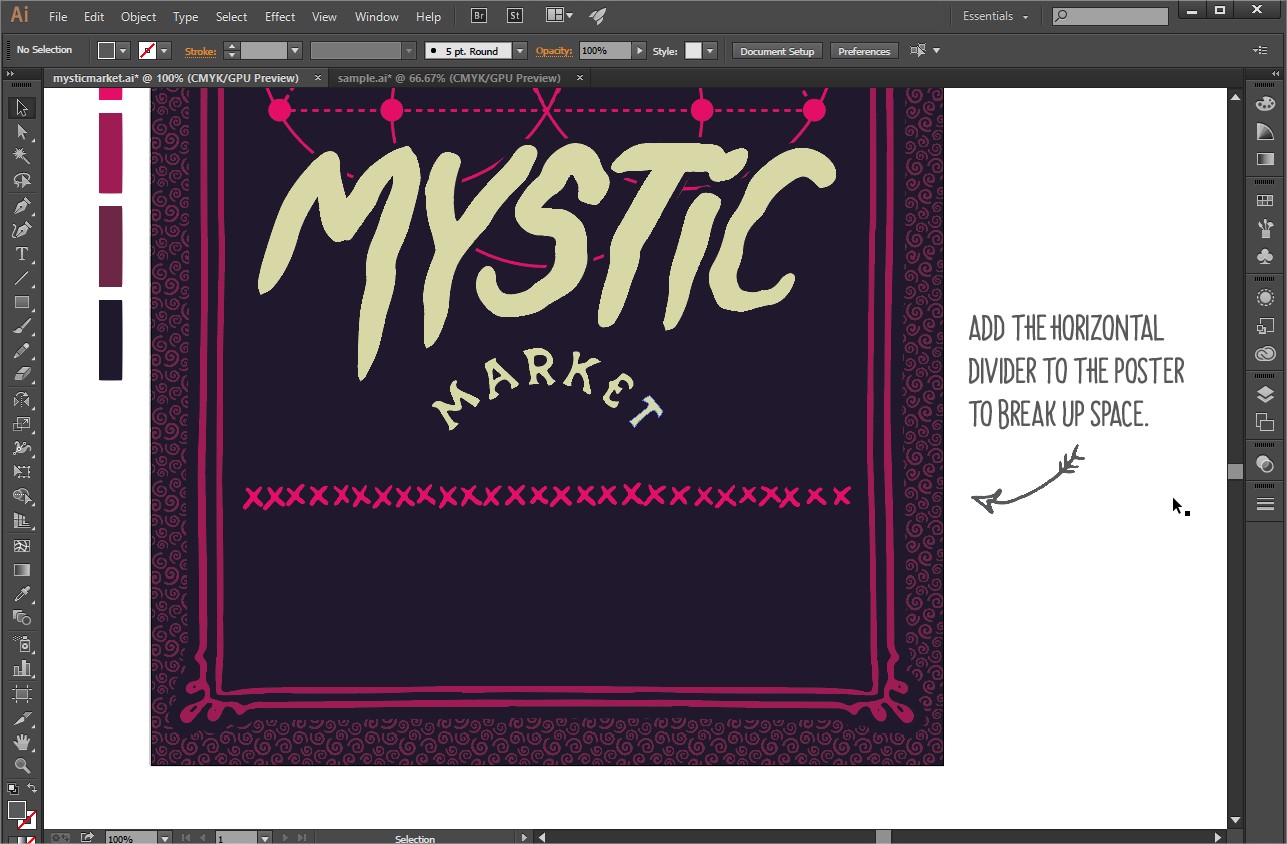
Task: Open the Essentials workspace switcher
Action: pos(995,16)
